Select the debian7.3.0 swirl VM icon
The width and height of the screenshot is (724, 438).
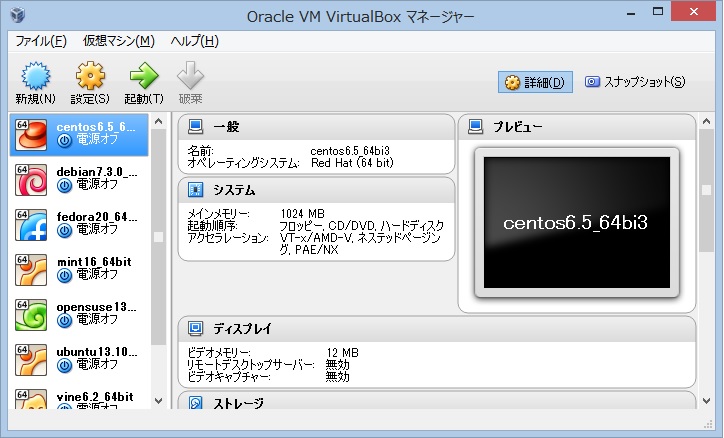[x=31, y=180]
